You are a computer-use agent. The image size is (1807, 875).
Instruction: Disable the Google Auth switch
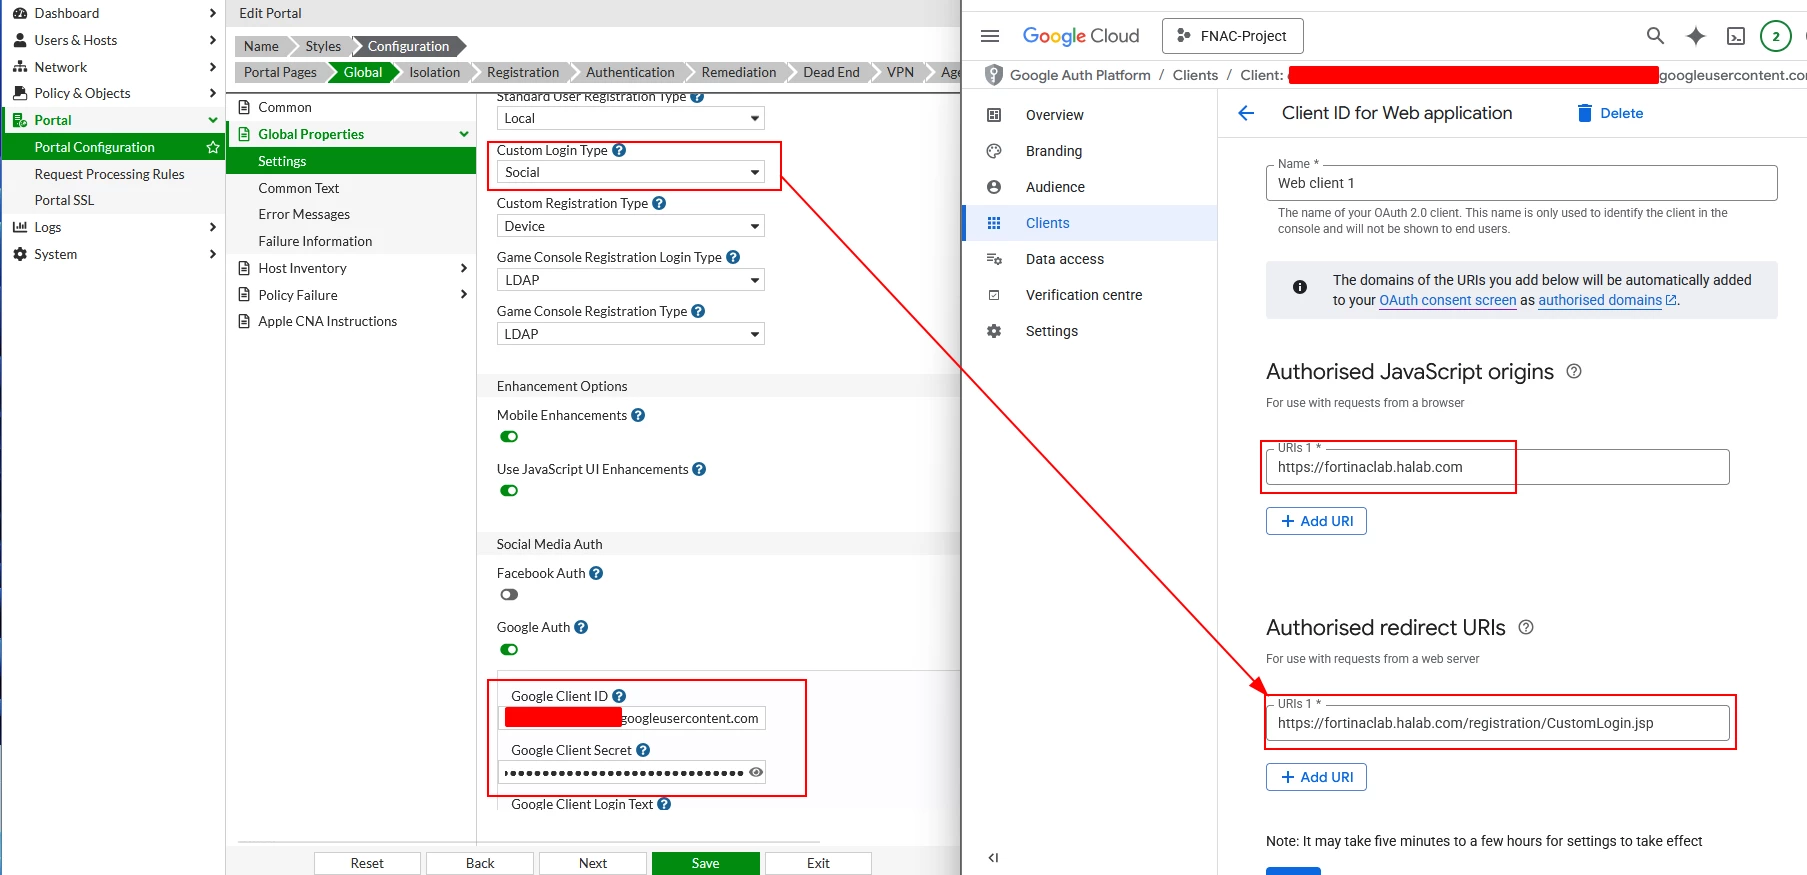[509, 650]
